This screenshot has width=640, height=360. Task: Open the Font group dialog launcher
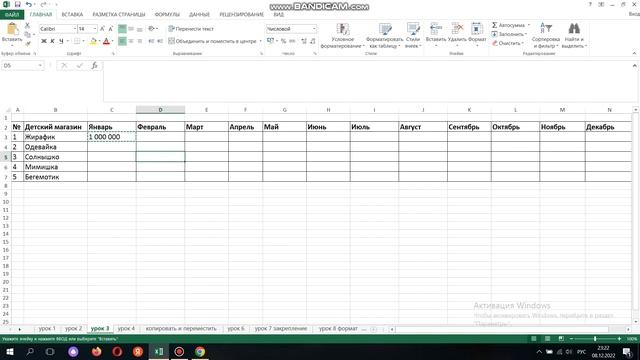(x=113, y=53)
